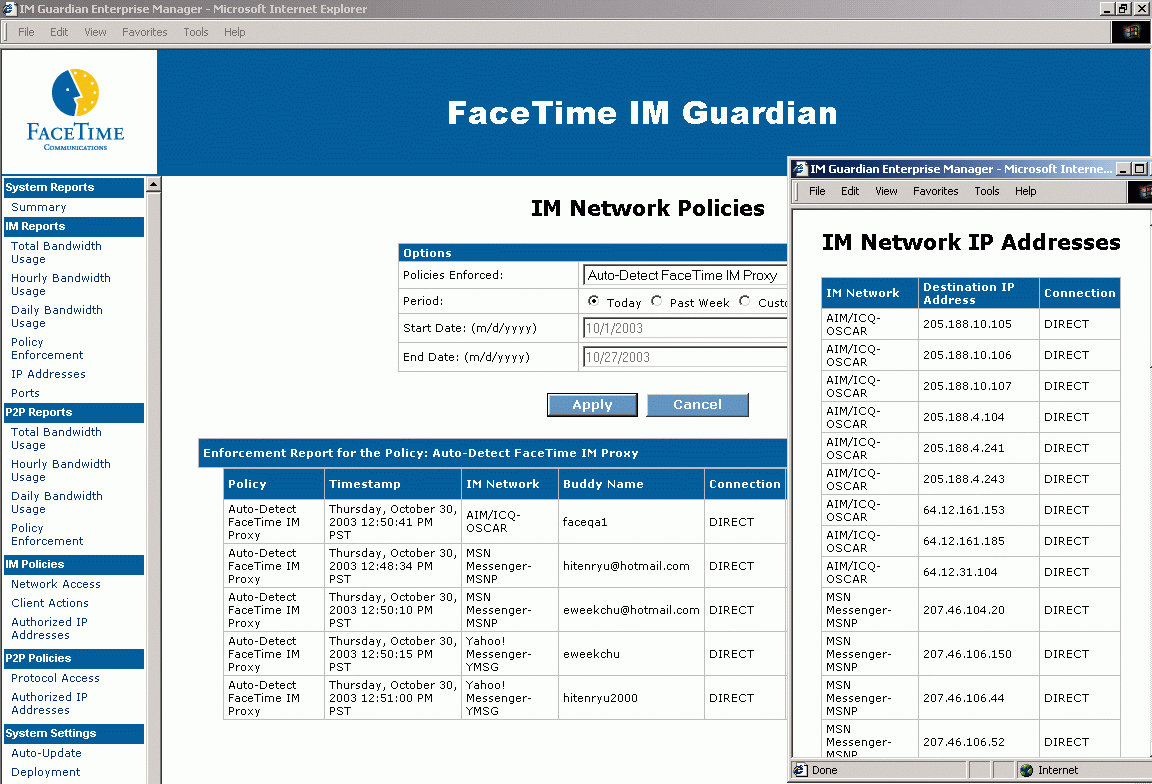This screenshot has height=784, width=1152.
Task: Open the Policies Enforced dropdown
Action: point(685,275)
